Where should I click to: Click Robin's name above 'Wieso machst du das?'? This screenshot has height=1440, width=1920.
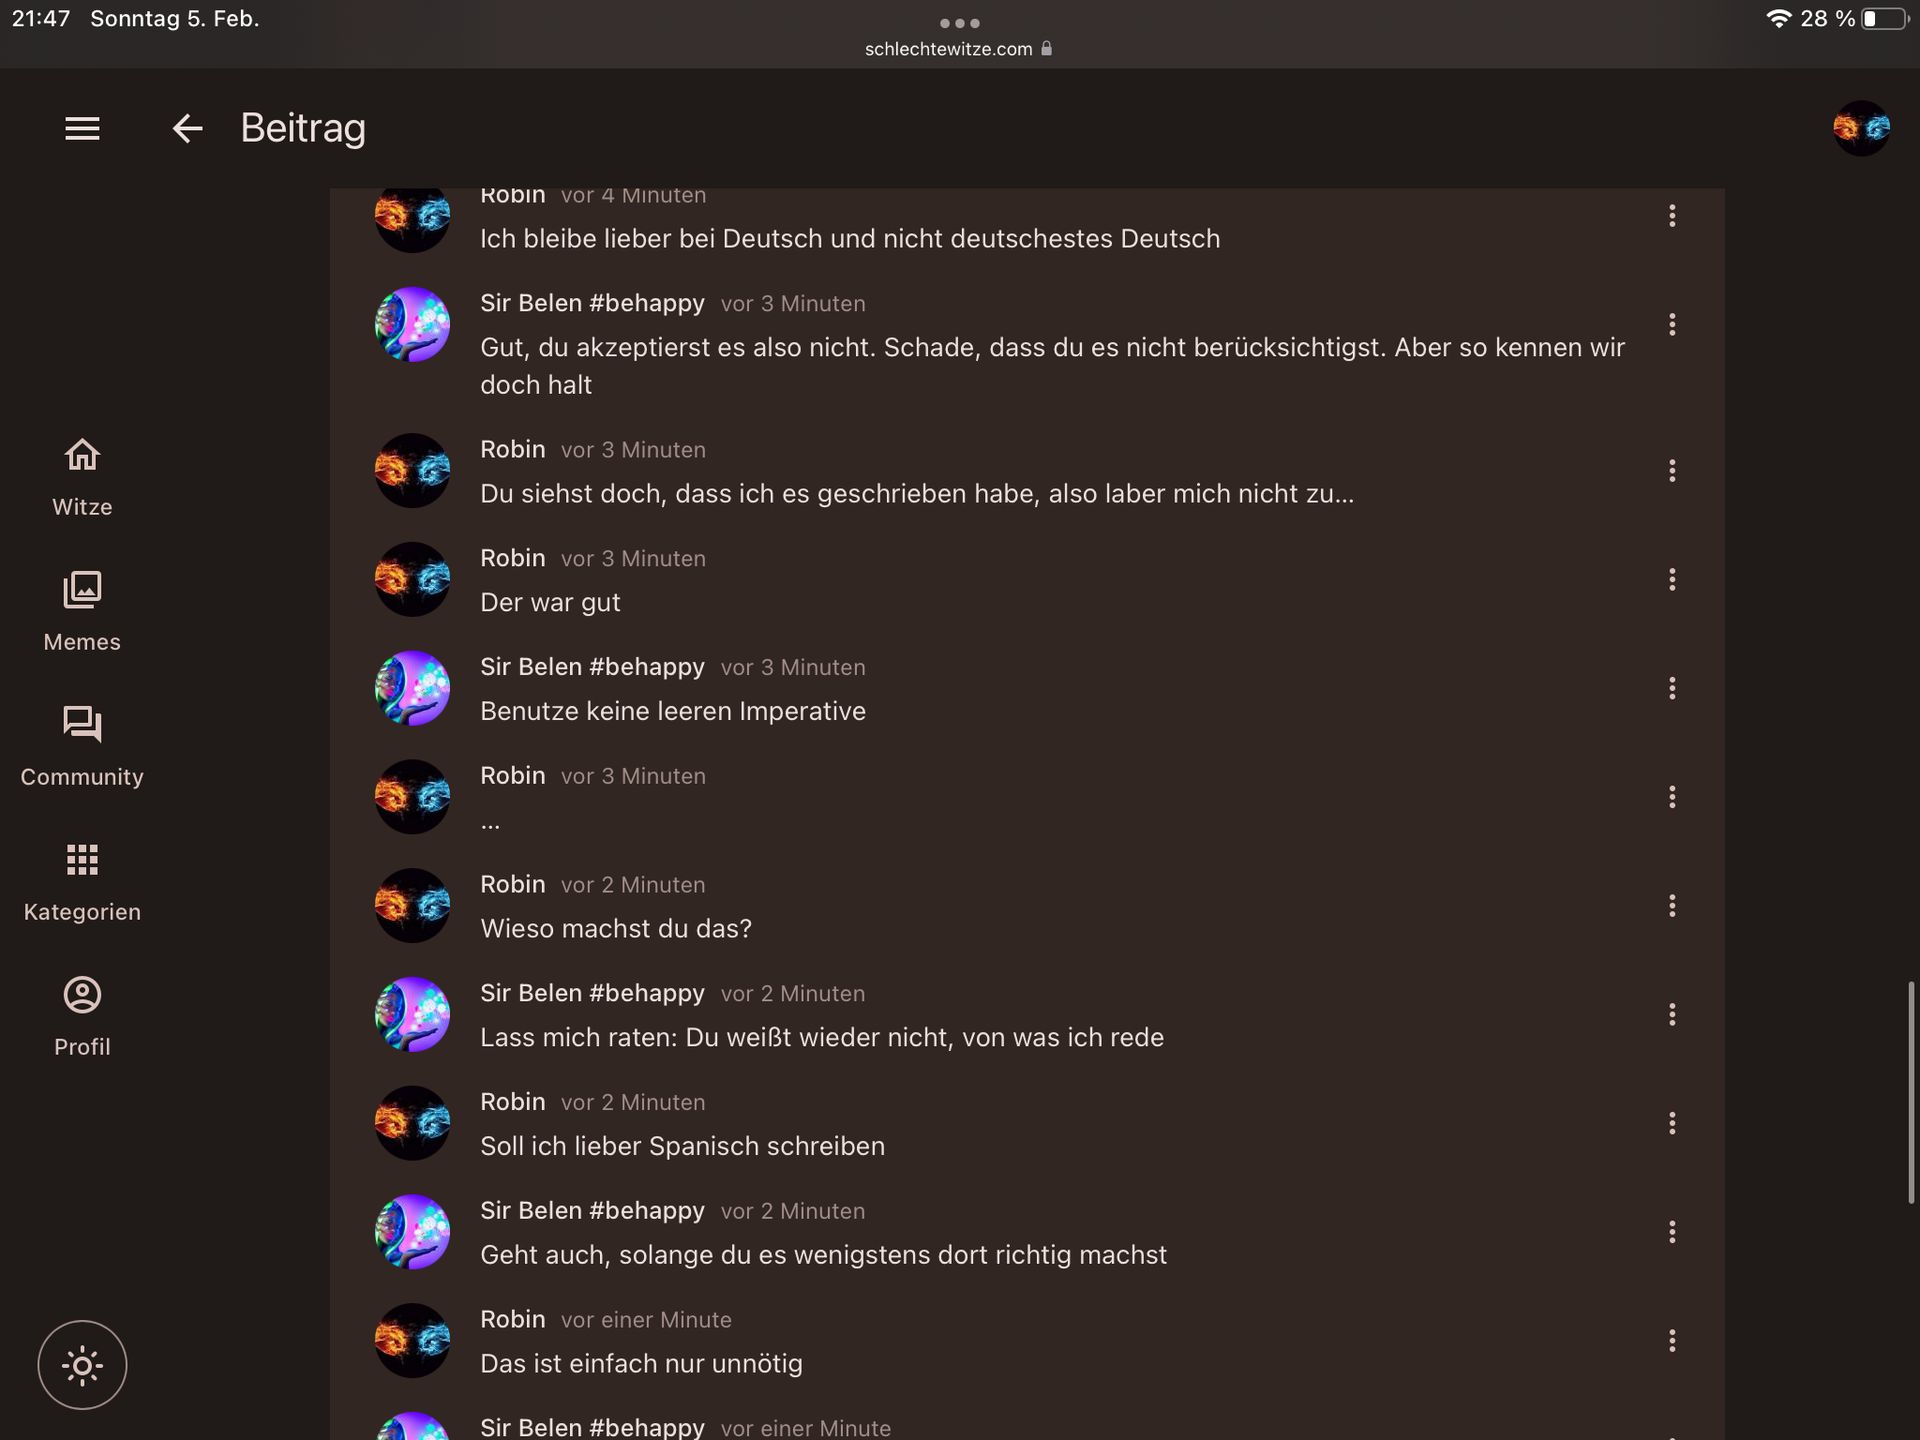512,884
